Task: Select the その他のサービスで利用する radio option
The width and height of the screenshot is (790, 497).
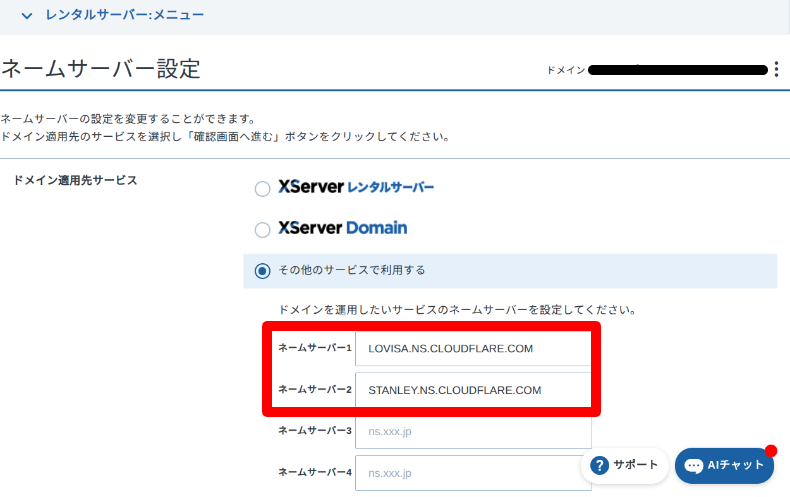Action: [262, 271]
